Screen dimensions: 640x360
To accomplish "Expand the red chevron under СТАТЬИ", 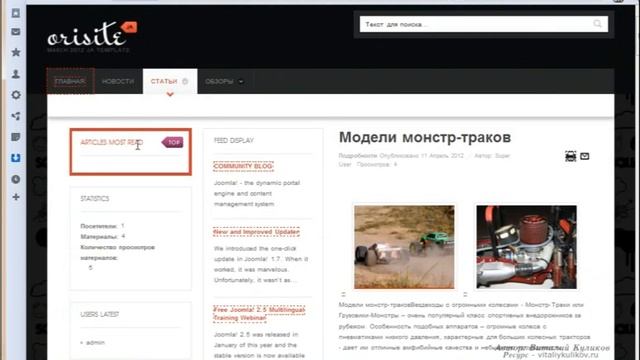I will [170, 94].
